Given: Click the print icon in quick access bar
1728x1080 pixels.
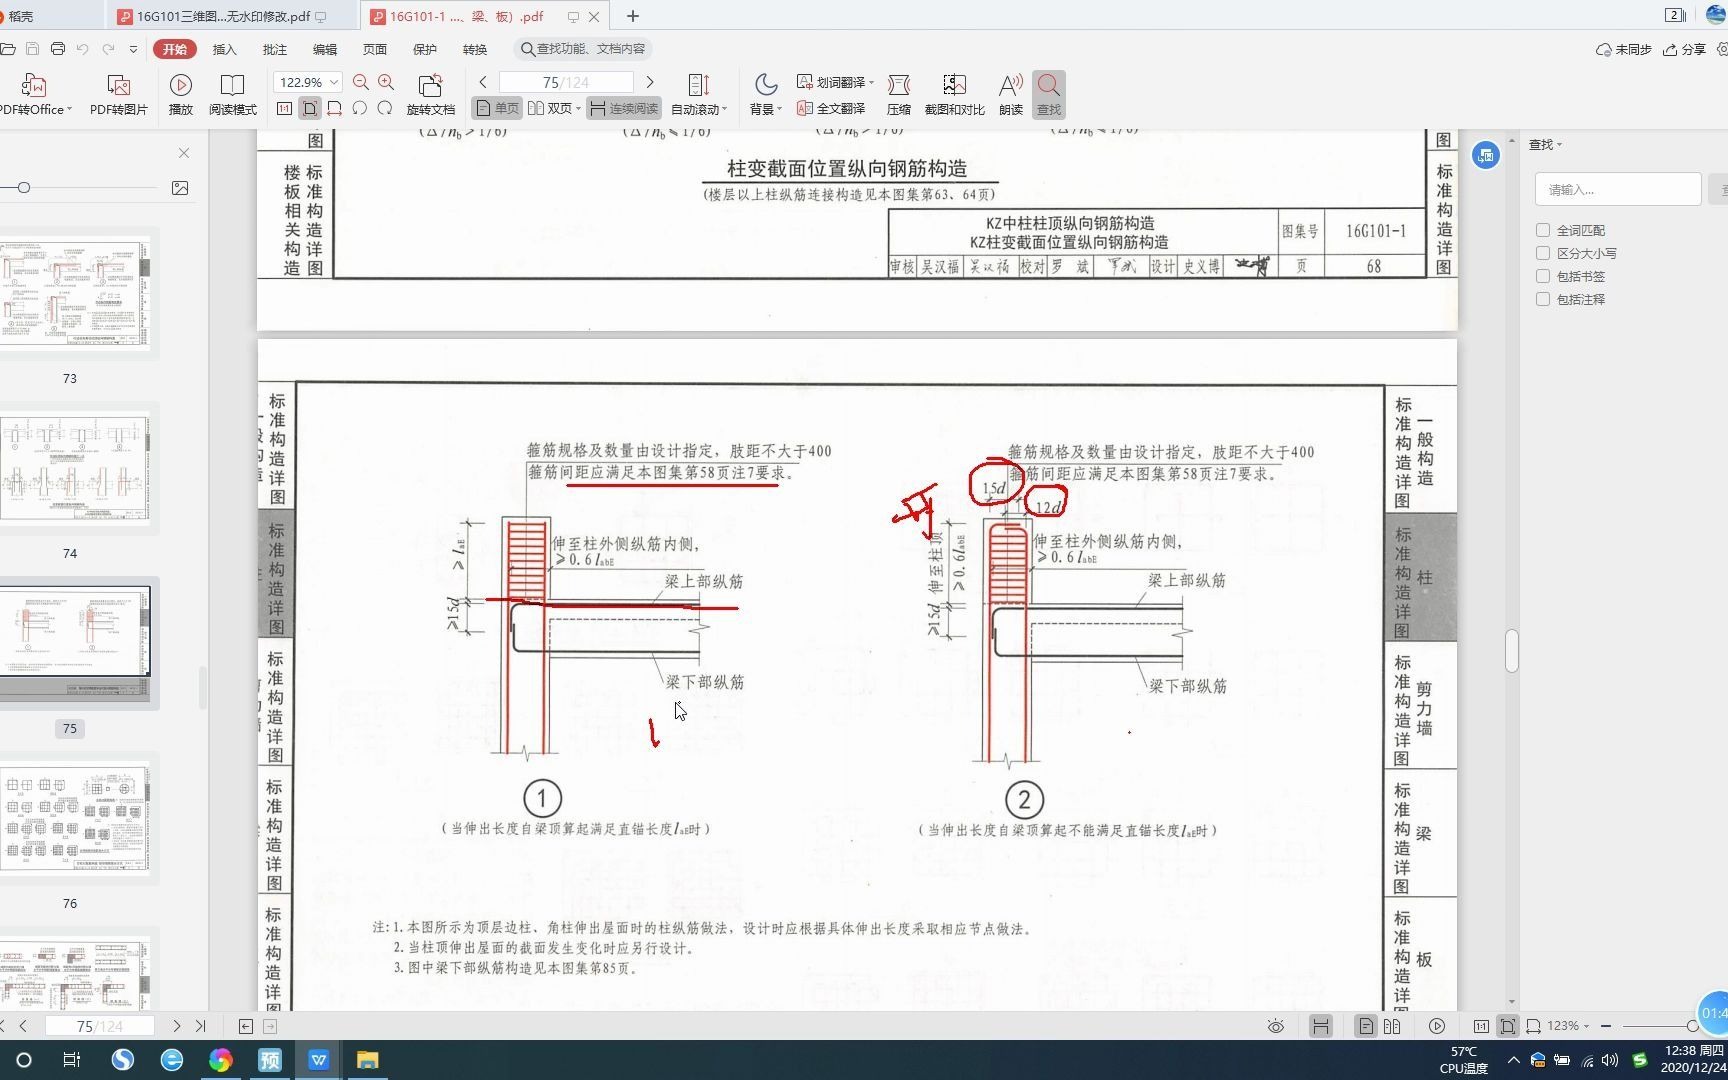Looking at the screenshot, I should (x=58, y=49).
